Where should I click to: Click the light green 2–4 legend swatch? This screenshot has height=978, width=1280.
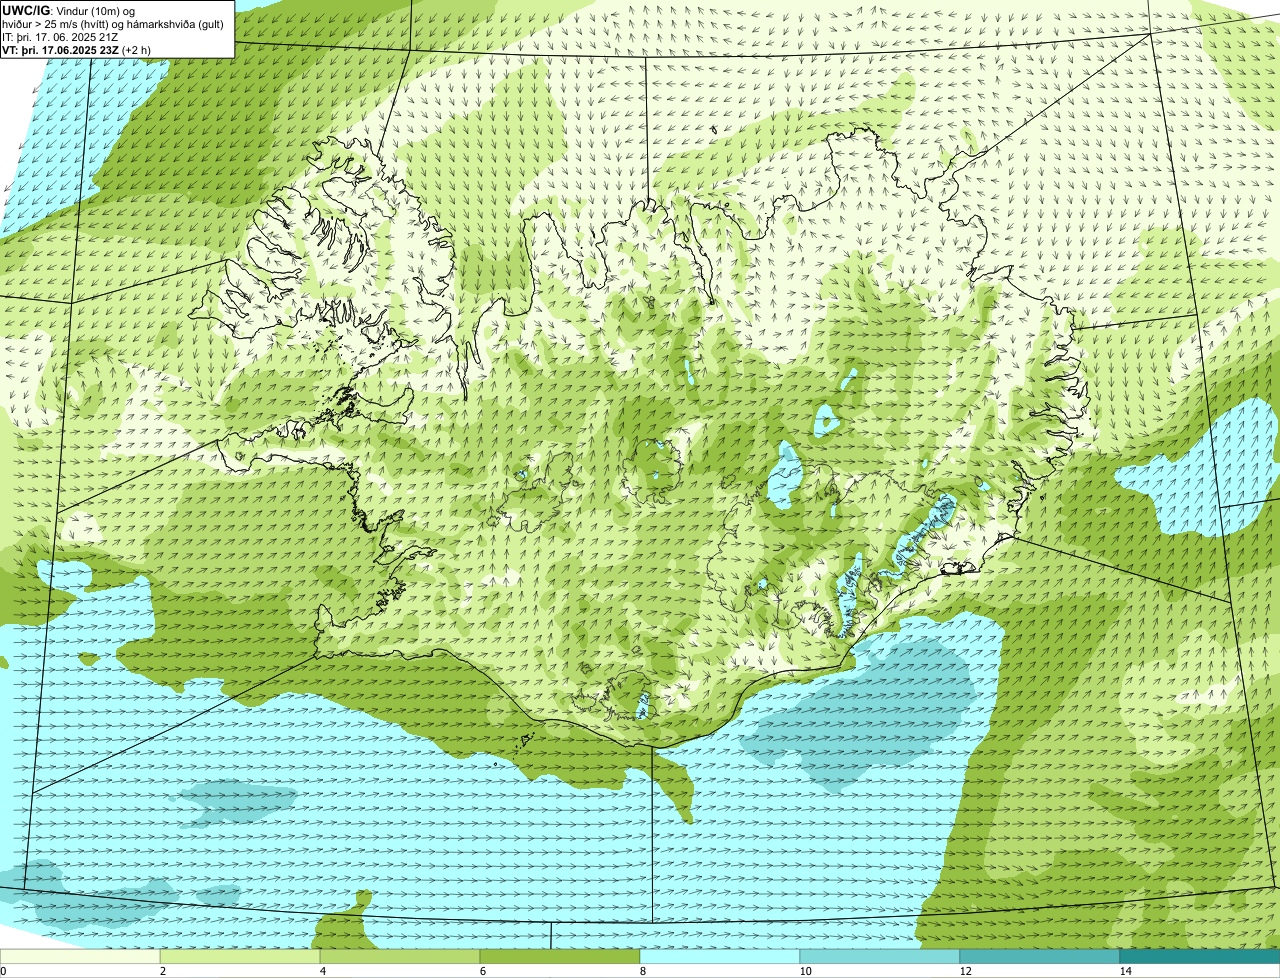(x=240, y=956)
